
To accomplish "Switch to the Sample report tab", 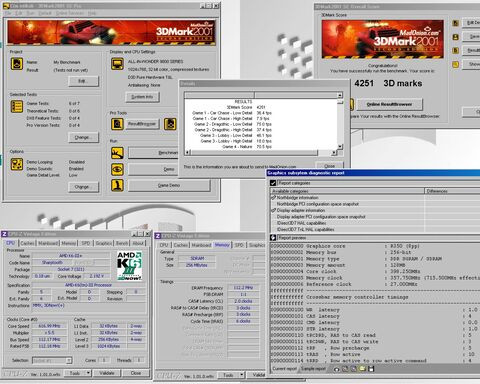I will click(313, 369).
